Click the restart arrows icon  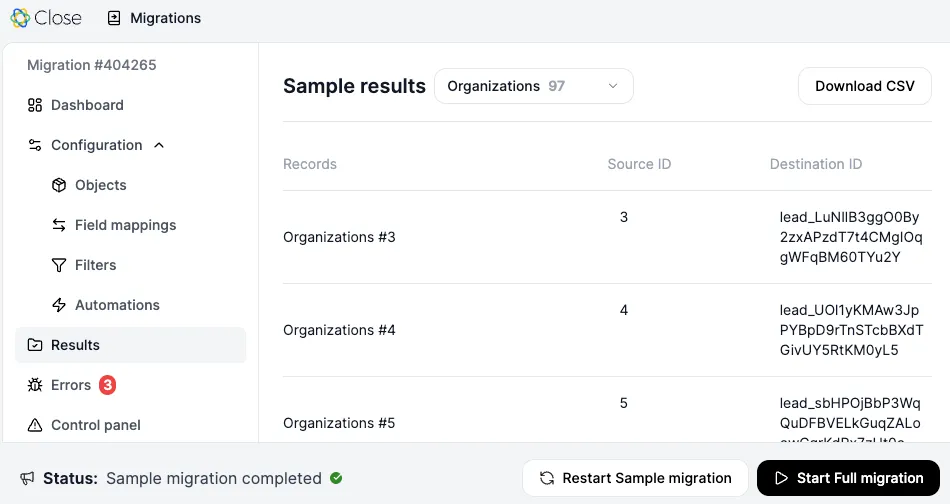pyautogui.click(x=546, y=479)
